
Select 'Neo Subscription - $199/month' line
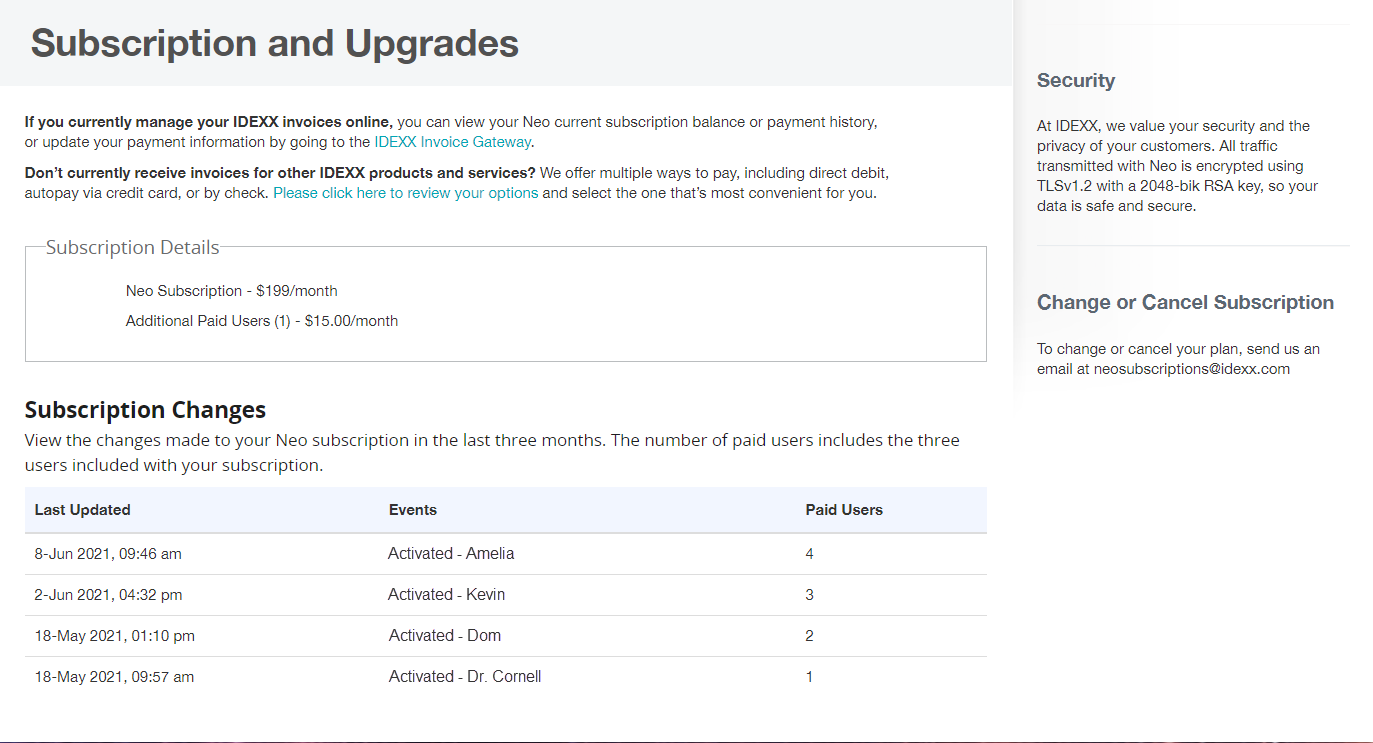[232, 291]
